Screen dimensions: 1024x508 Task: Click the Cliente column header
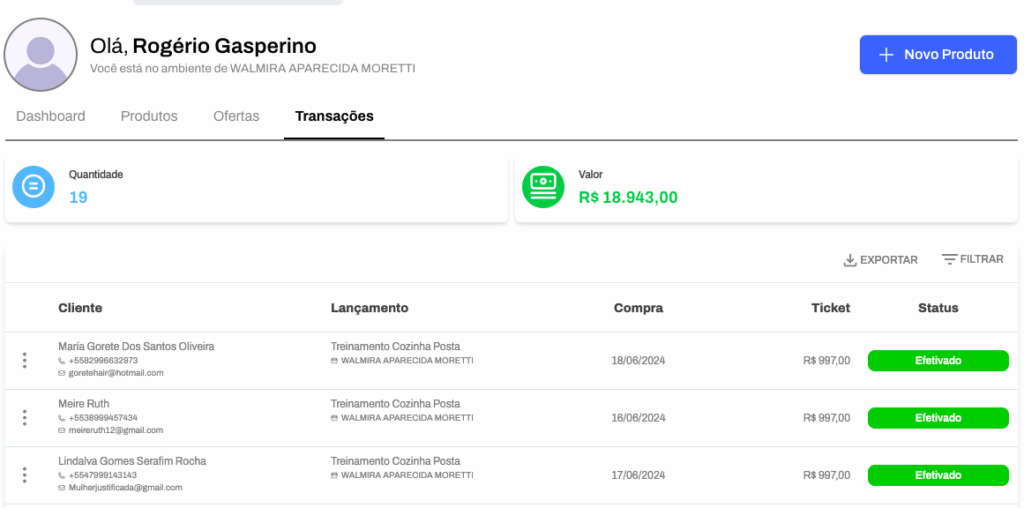coord(80,308)
